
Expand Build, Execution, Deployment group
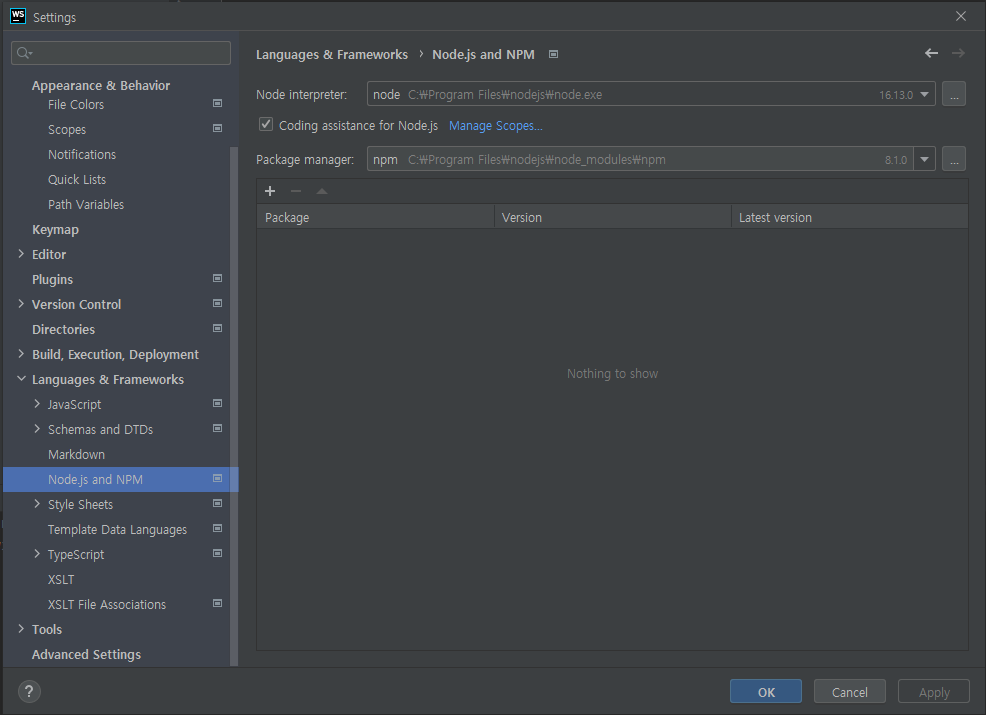click(21, 353)
